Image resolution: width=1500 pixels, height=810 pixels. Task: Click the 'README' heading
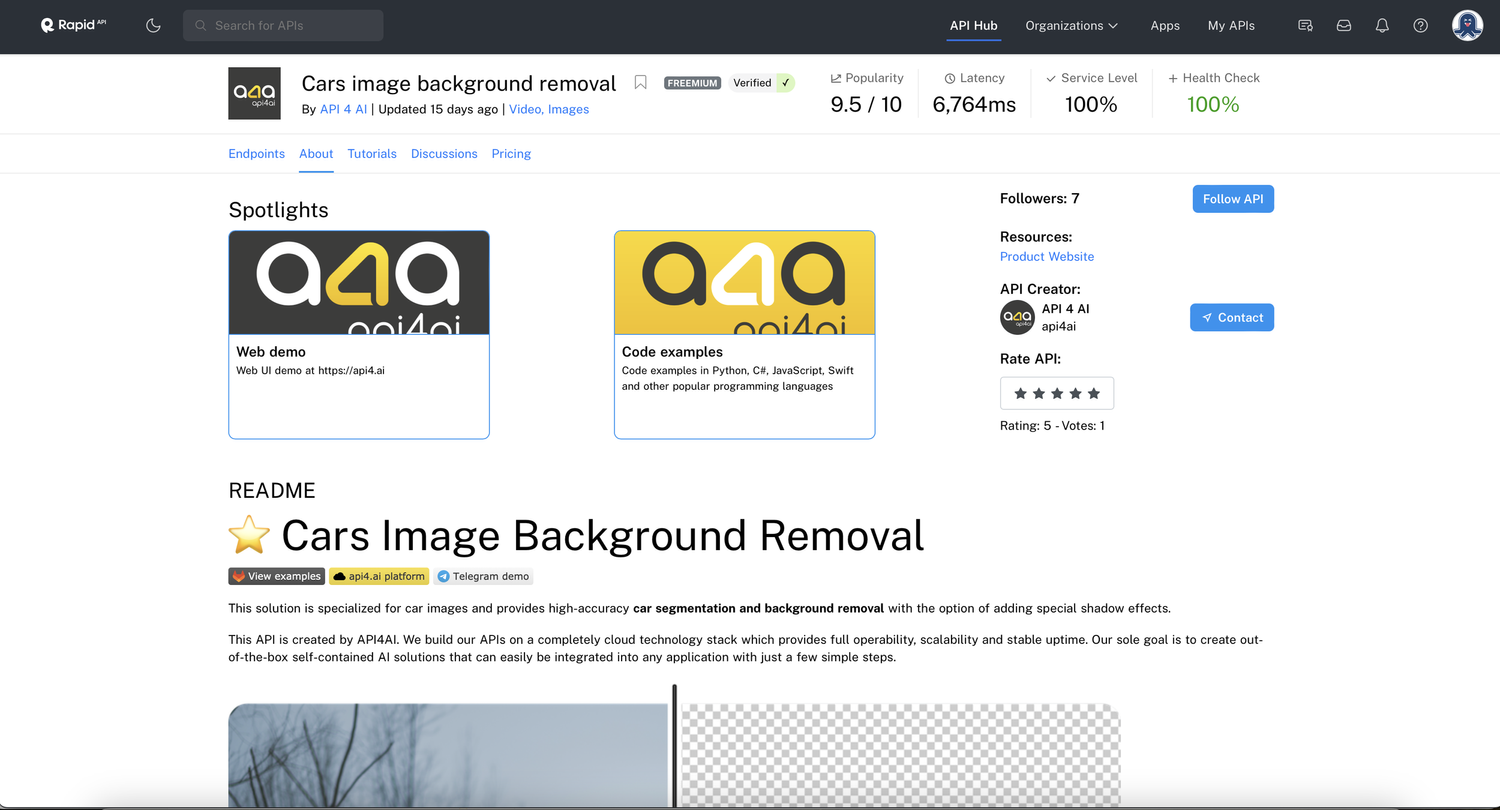(272, 491)
